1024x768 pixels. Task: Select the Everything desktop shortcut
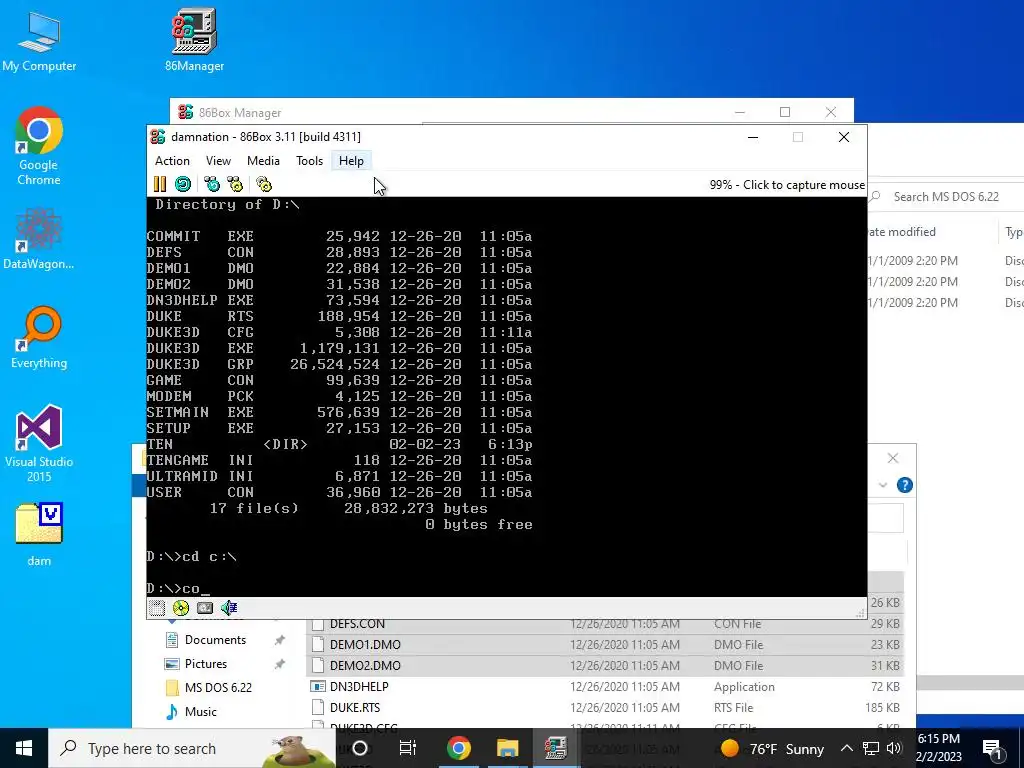(39, 338)
